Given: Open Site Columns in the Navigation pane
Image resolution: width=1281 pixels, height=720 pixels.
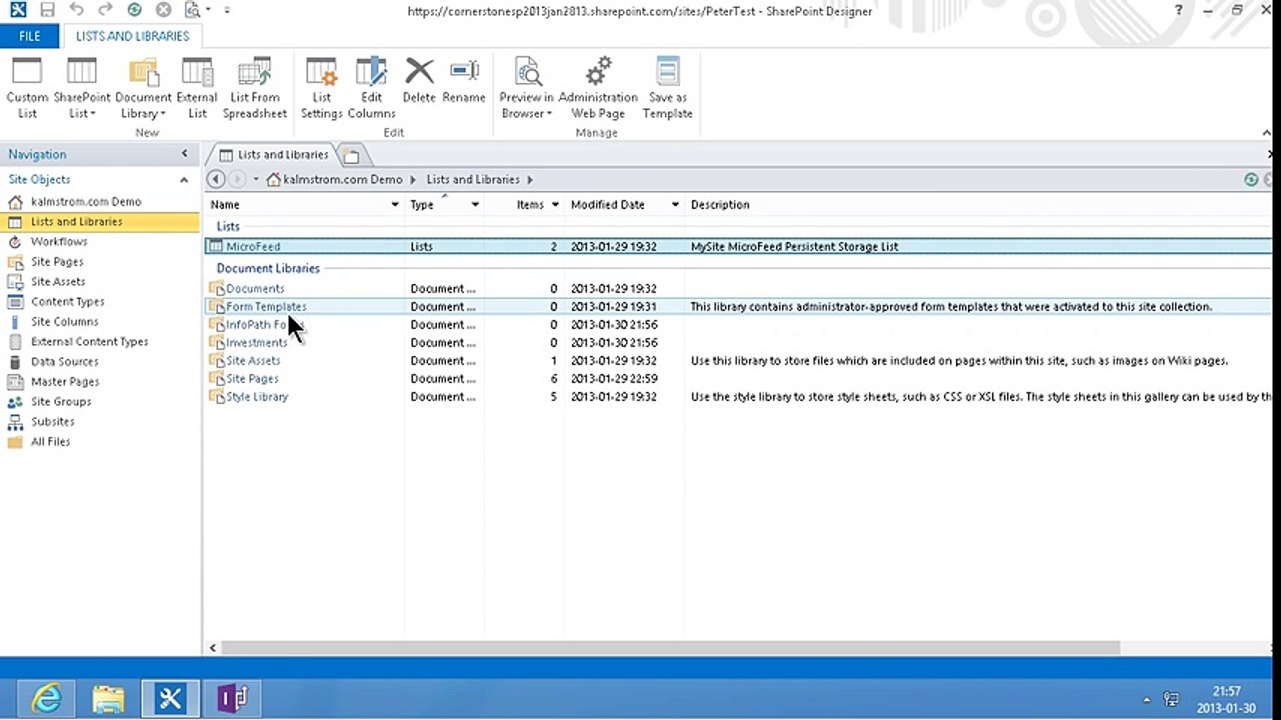Looking at the screenshot, I should [x=64, y=322].
